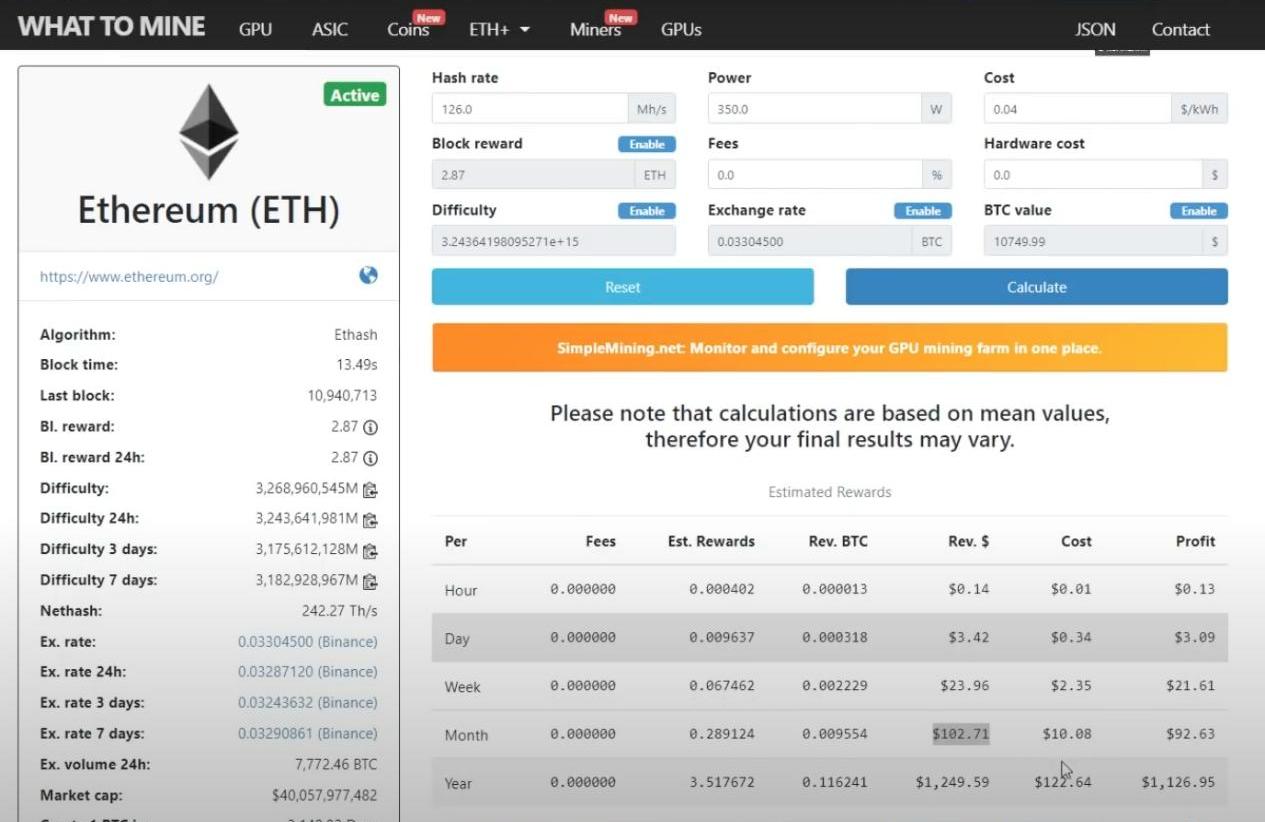Click the Block time value 13.49s
The image size is (1265, 822).
pyautogui.click(x=357, y=365)
